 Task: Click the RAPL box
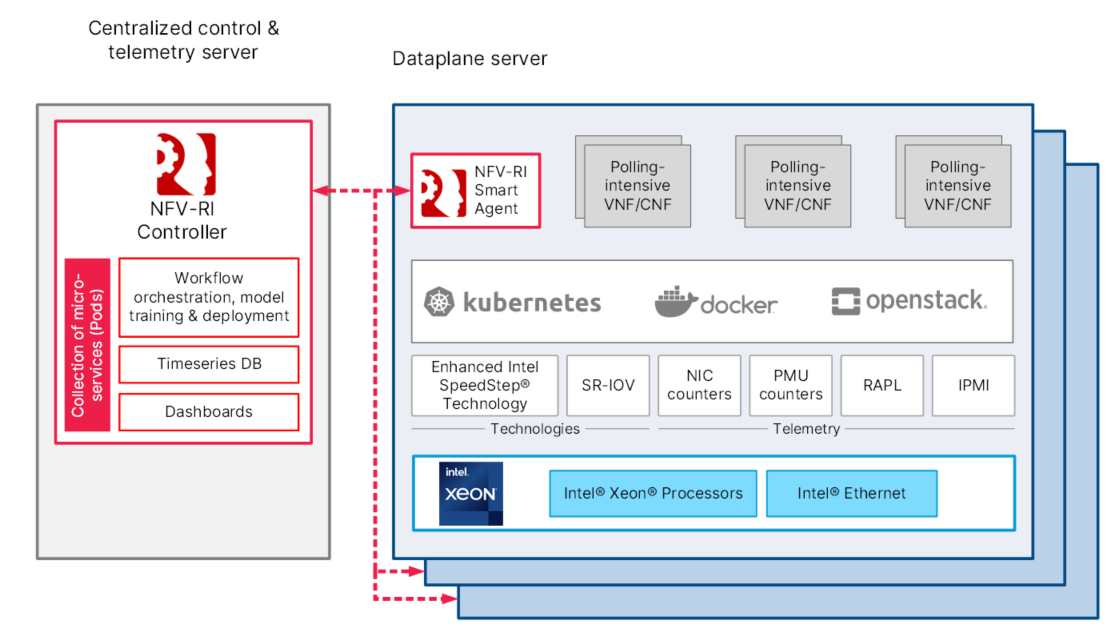[x=882, y=386]
